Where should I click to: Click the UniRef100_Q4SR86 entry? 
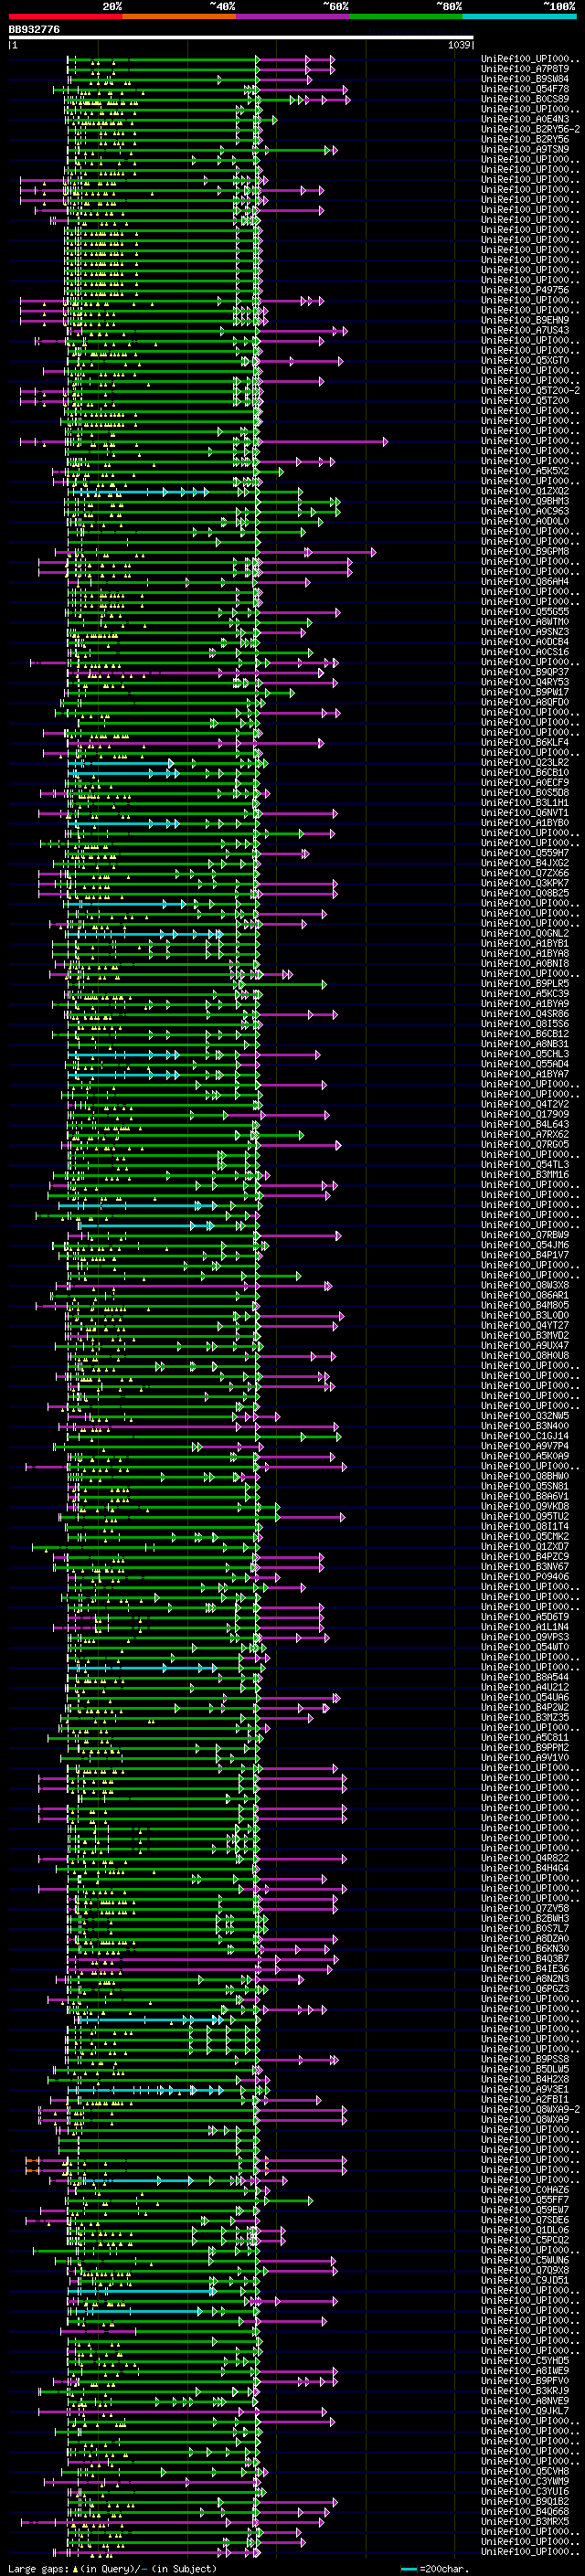525,1013
